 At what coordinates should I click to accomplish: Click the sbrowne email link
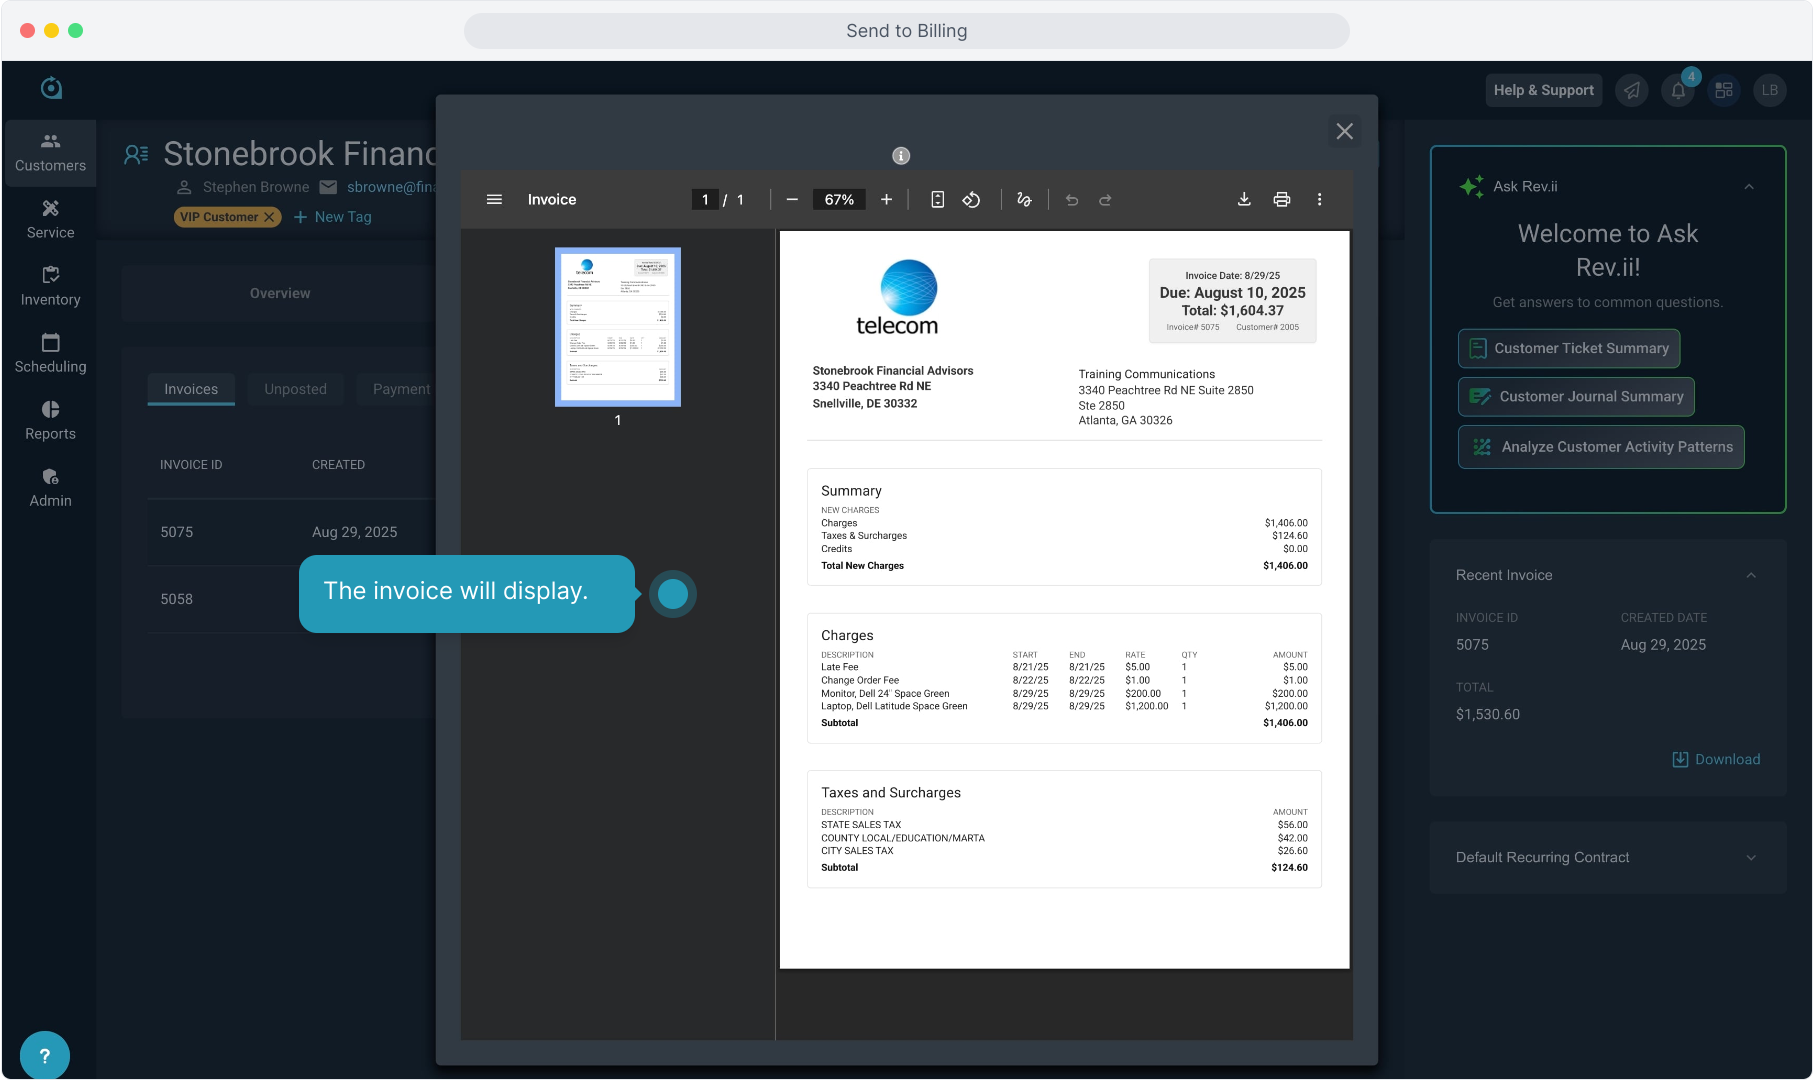pyautogui.click(x=391, y=187)
